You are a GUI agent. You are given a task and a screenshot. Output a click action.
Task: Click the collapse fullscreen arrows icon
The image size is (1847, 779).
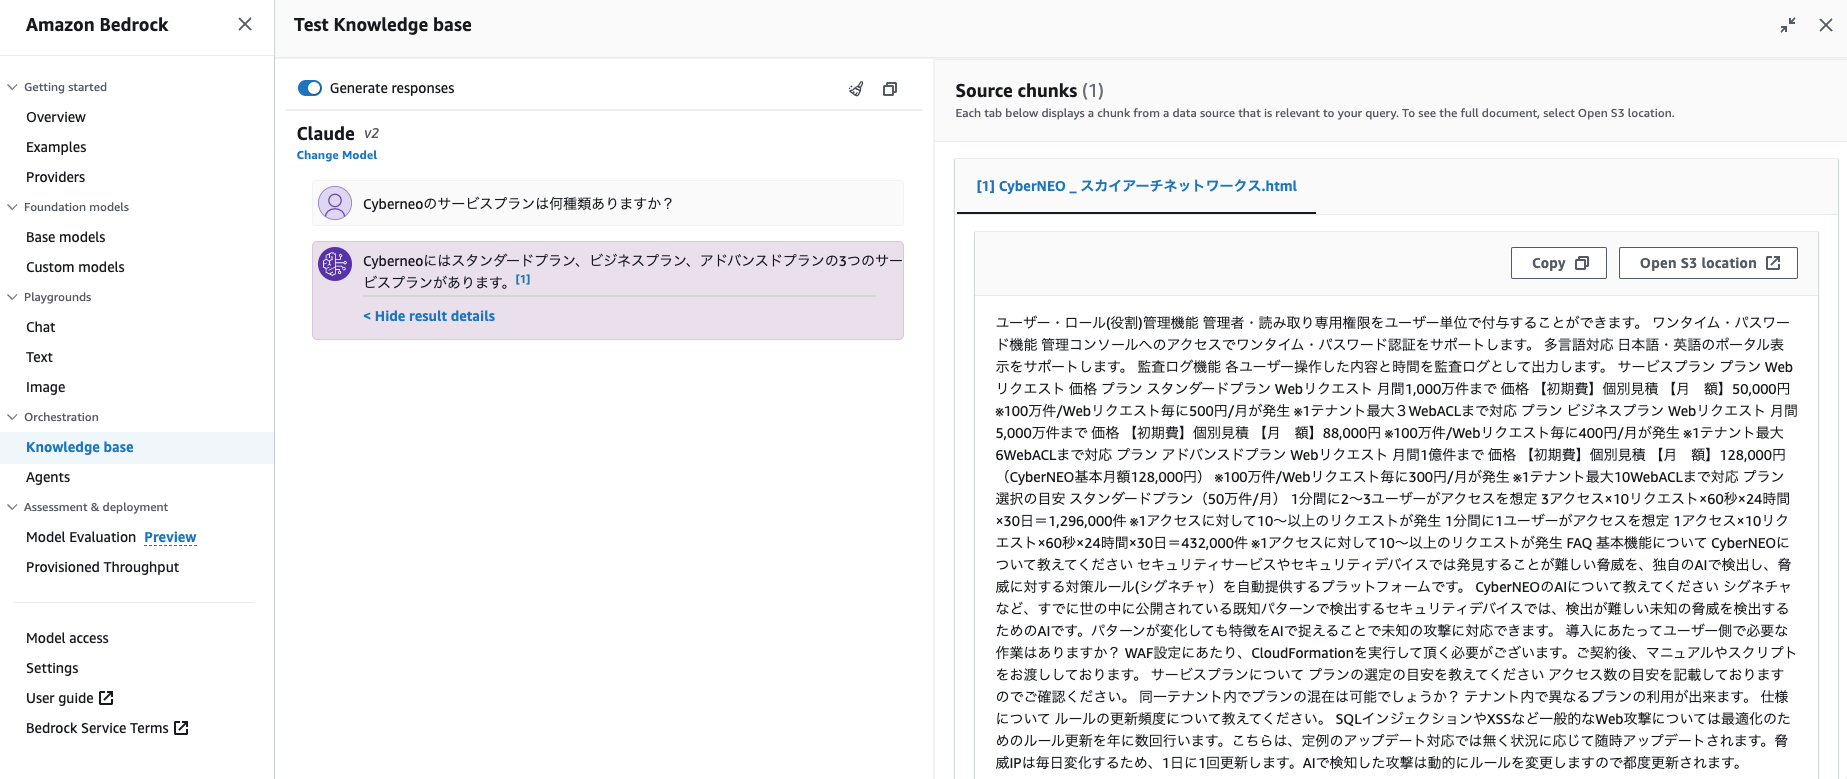pyautogui.click(x=1788, y=25)
